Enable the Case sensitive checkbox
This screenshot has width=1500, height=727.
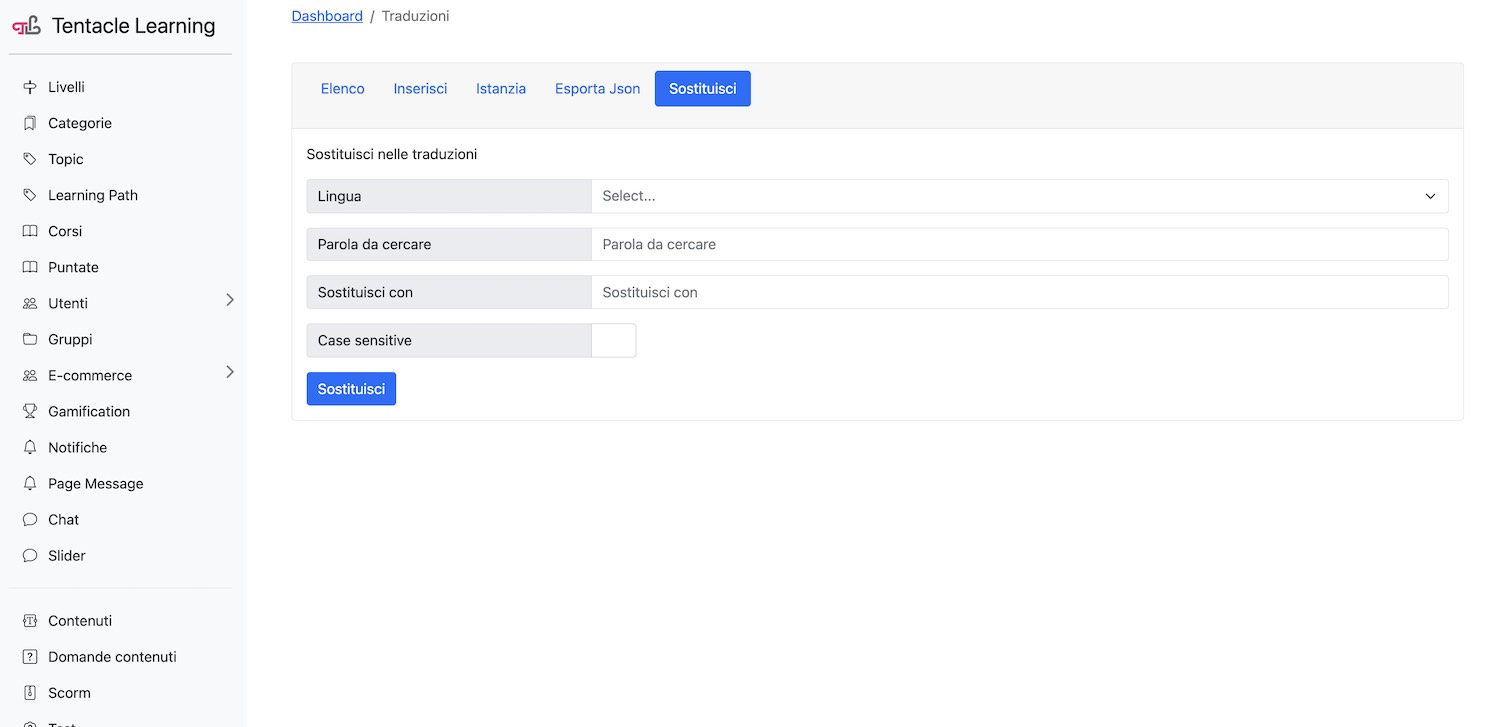tap(613, 340)
